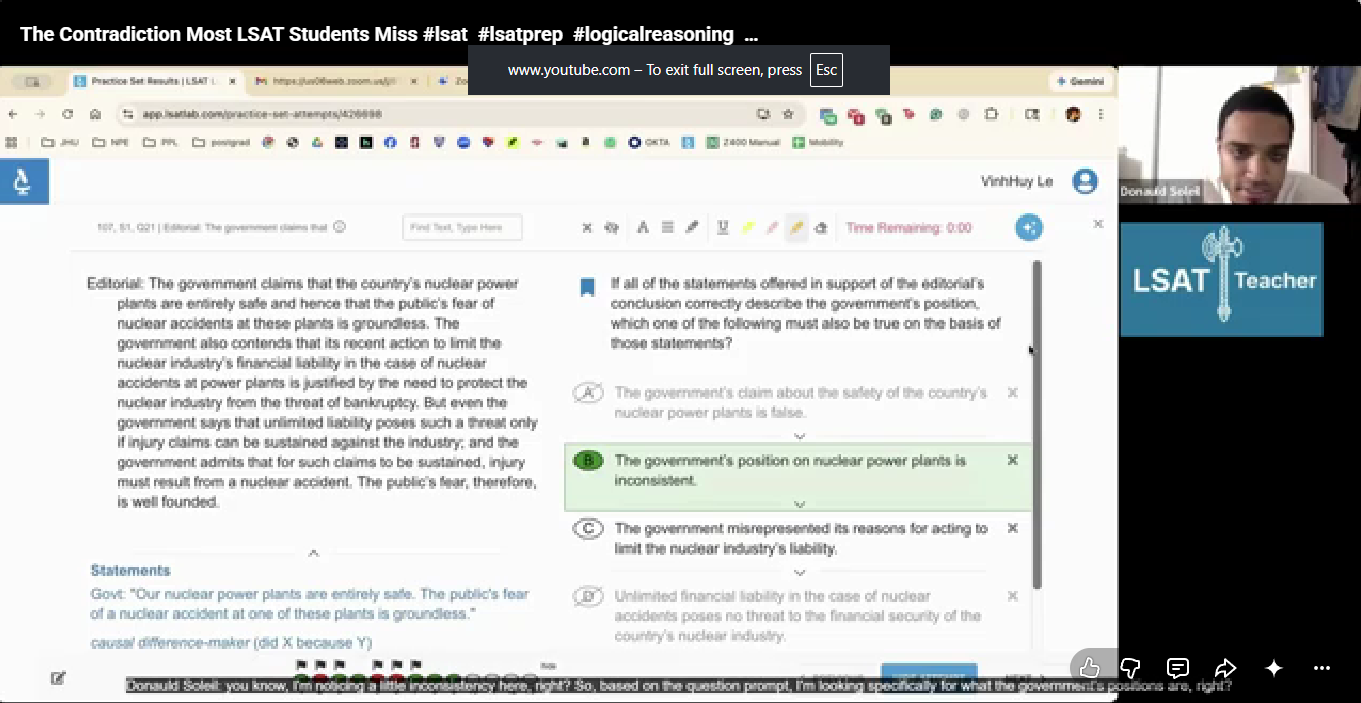Like the video with thumbs up
Screen dimensions: 1361x703
pyautogui.click(x=1090, y=668)
